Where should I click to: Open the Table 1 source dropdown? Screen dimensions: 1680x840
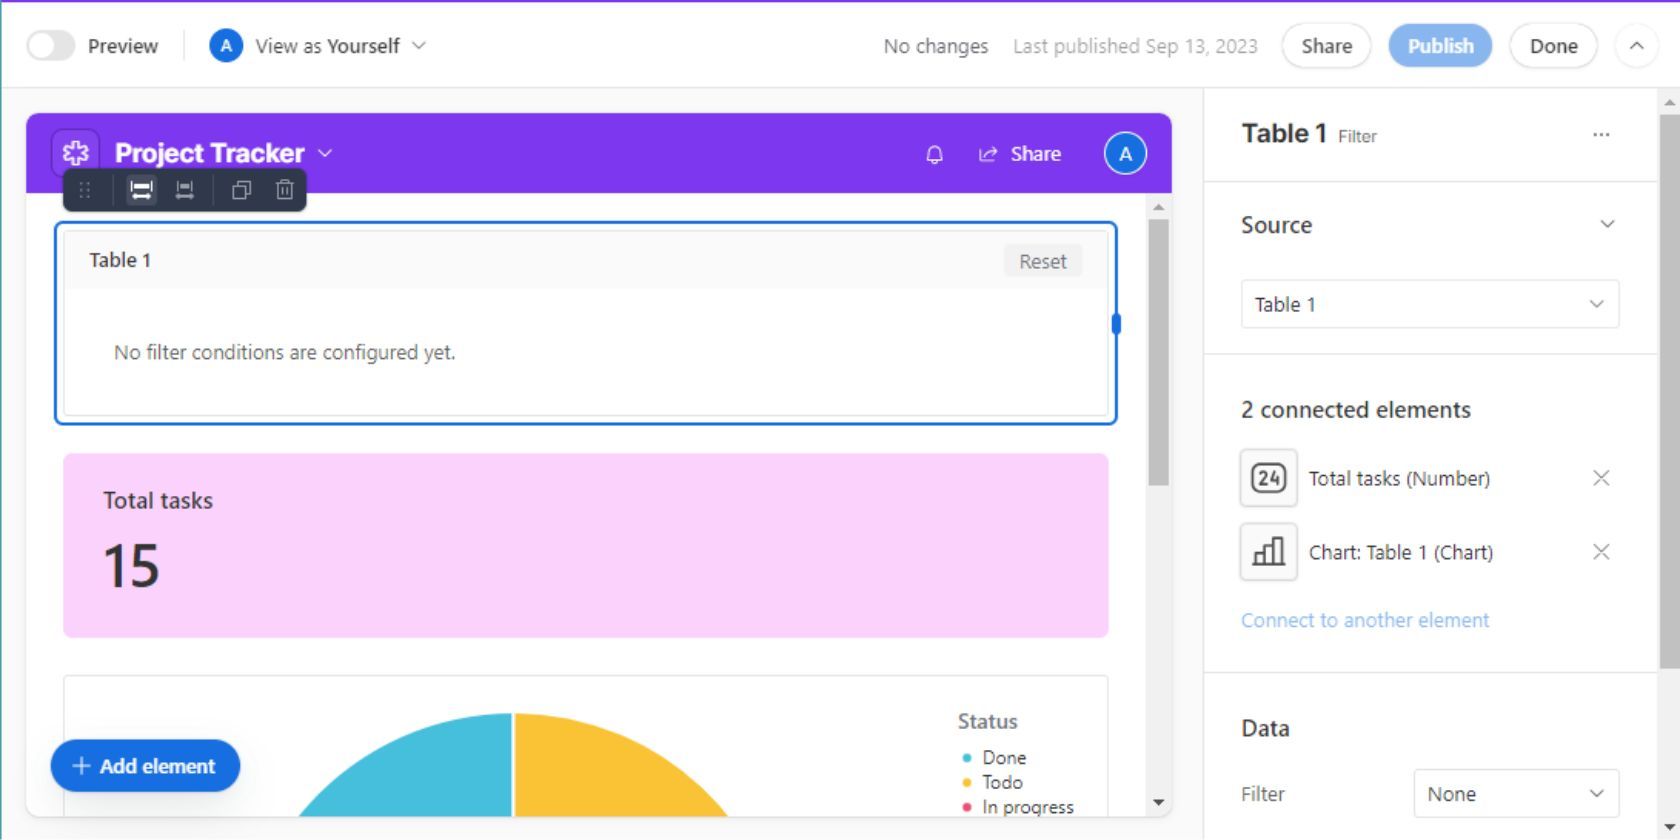[1429, 304]
